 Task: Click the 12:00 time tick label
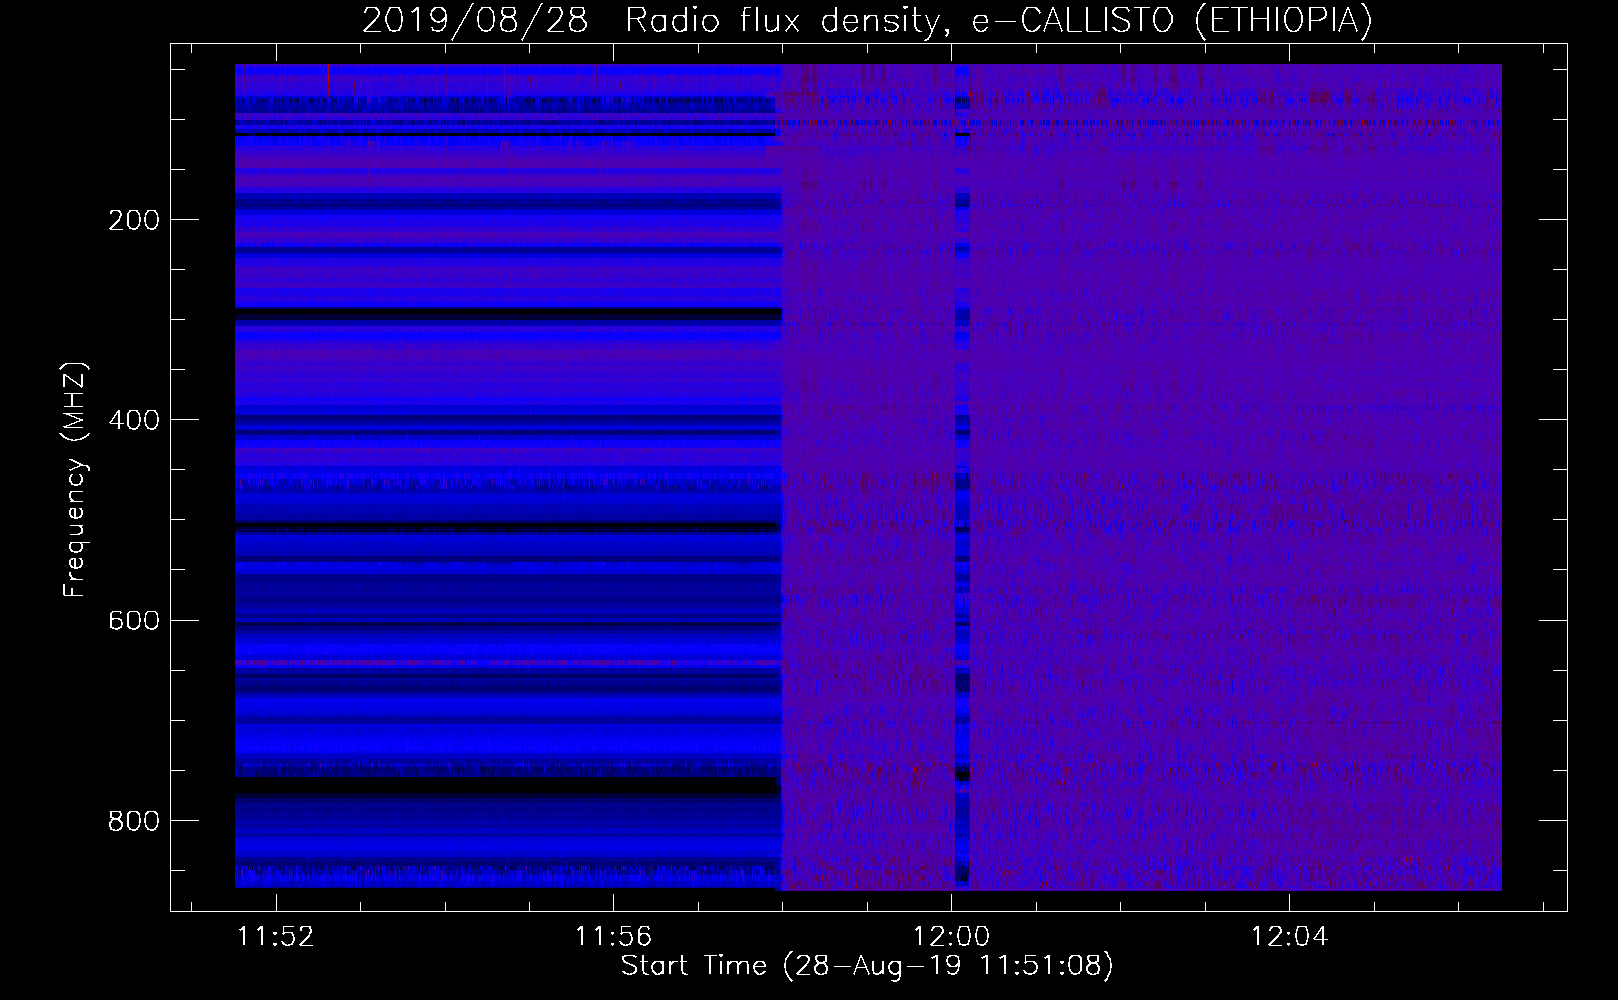(951, 937)
